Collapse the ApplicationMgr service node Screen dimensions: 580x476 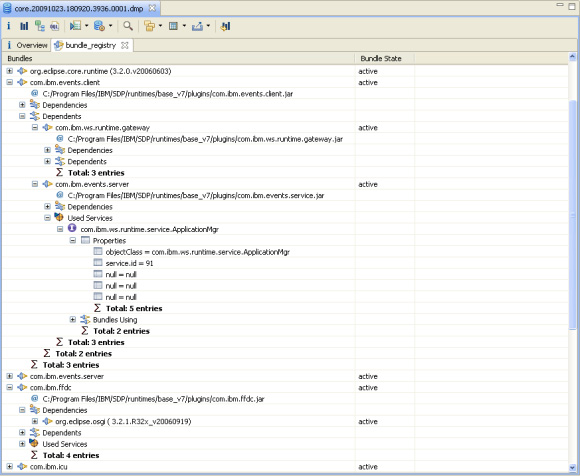point(60,229)
